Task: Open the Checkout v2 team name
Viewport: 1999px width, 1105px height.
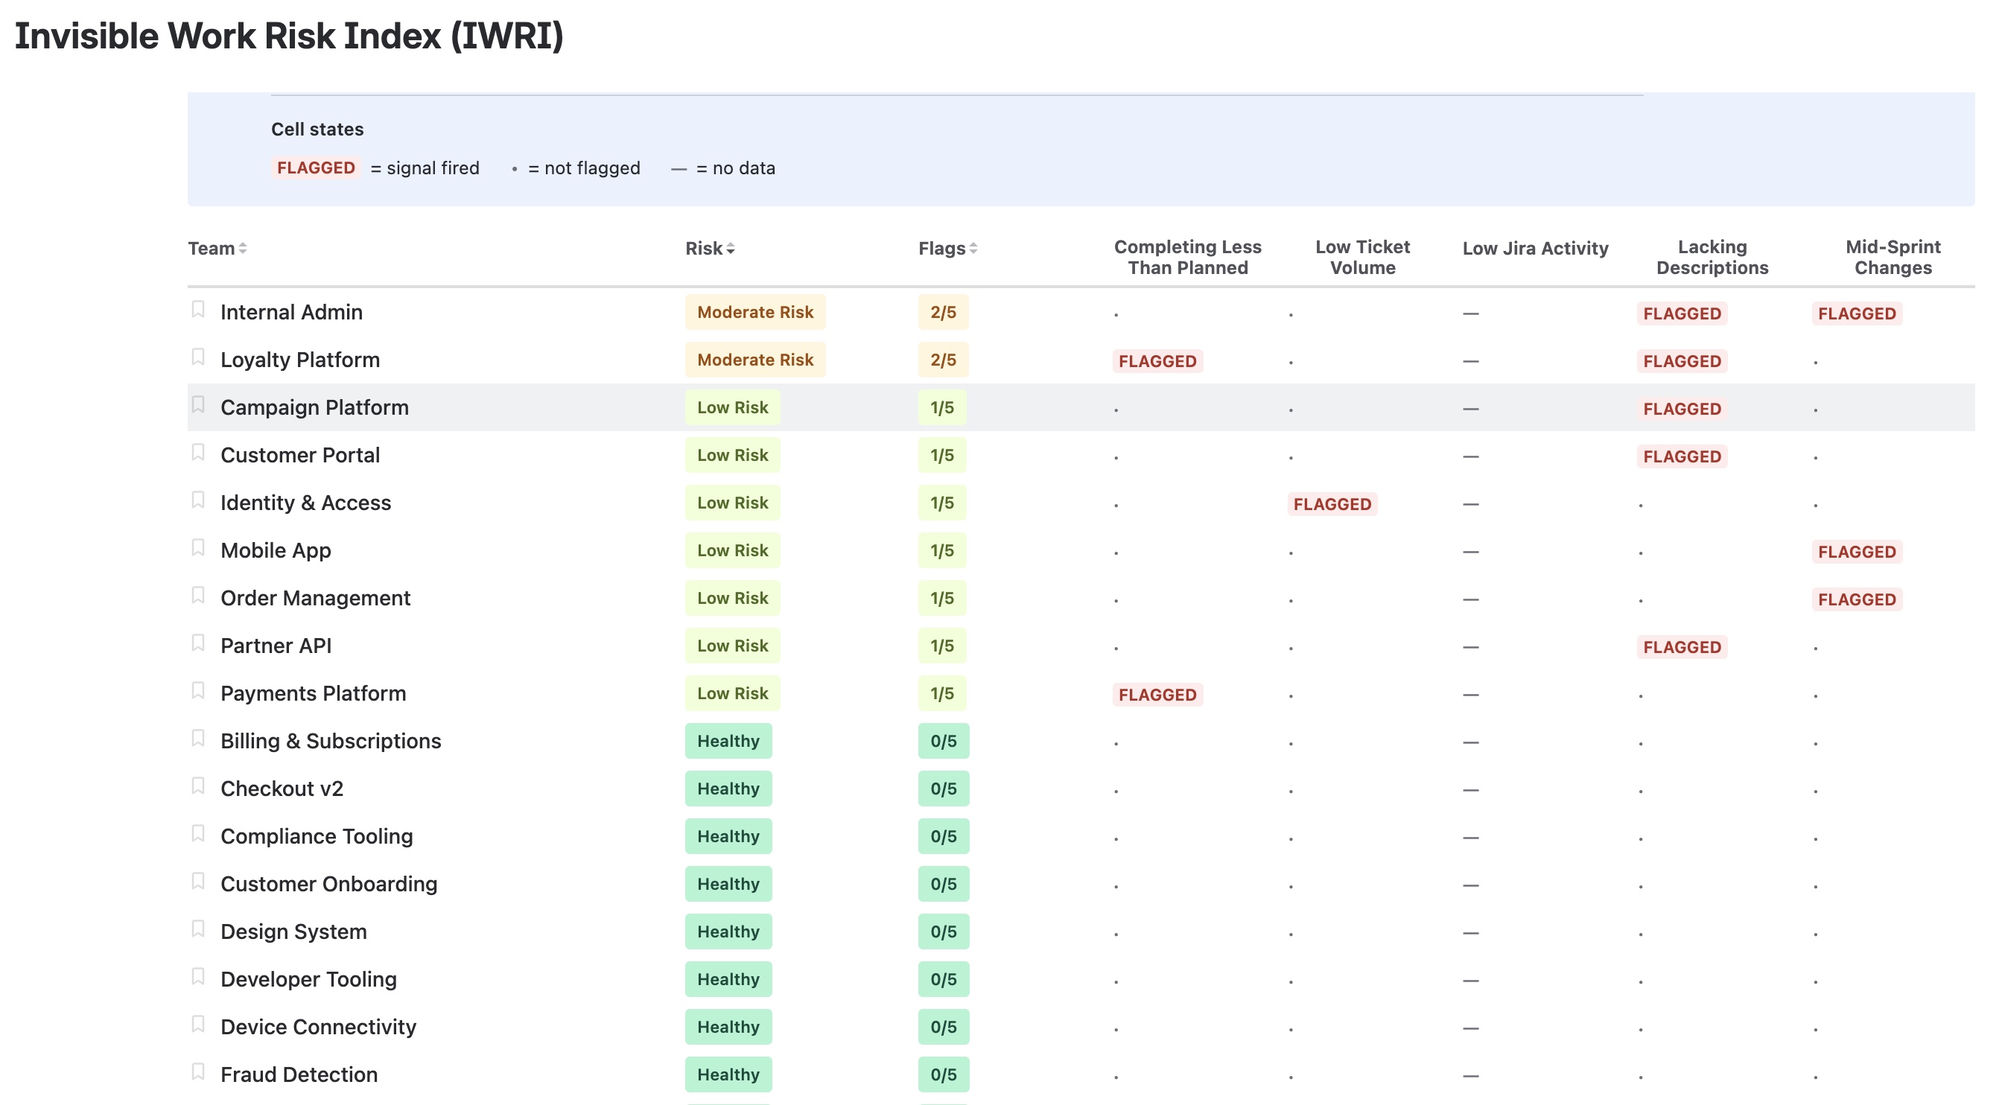Action: coord(282,788)
